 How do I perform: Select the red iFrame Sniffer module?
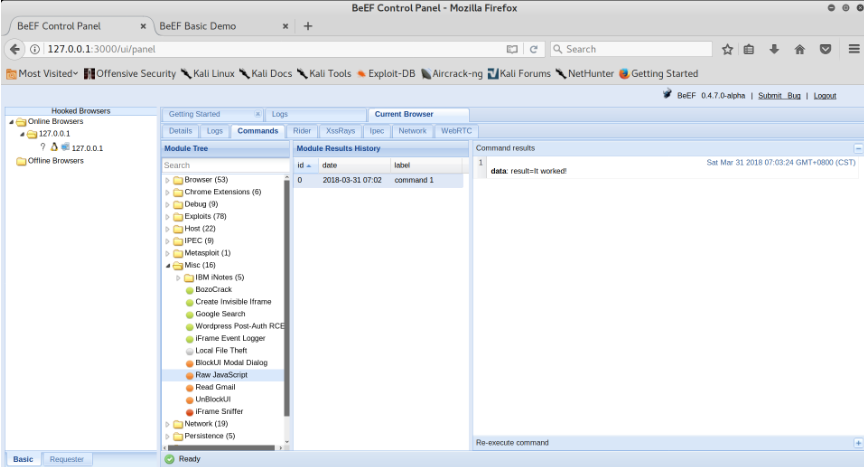pos(219,411)
